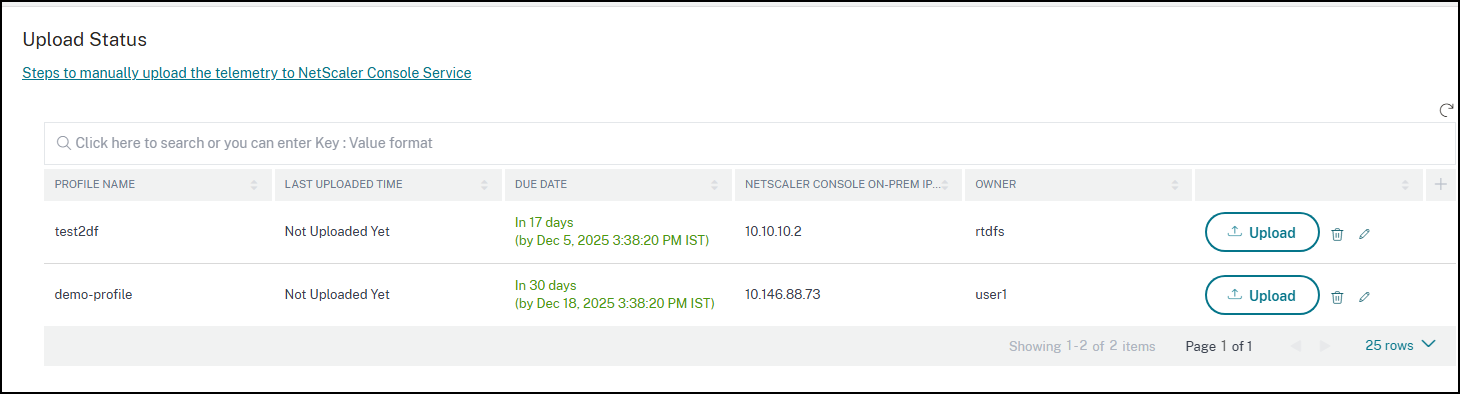The image size is (1460, 394).
Task: Sort by Last Uploaded Time column
Action: click(x=484, y=185)
